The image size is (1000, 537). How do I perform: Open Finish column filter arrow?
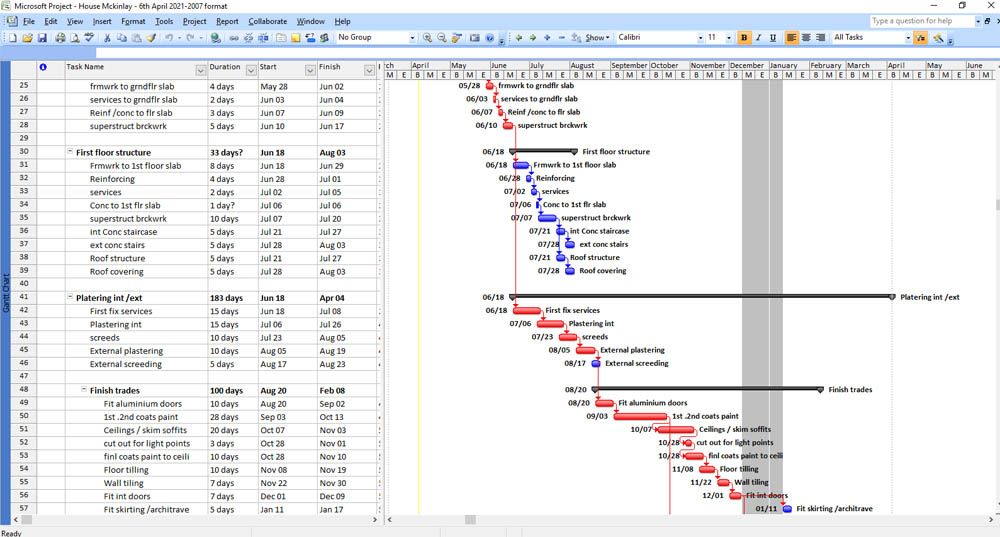click(x=369, y=70)
